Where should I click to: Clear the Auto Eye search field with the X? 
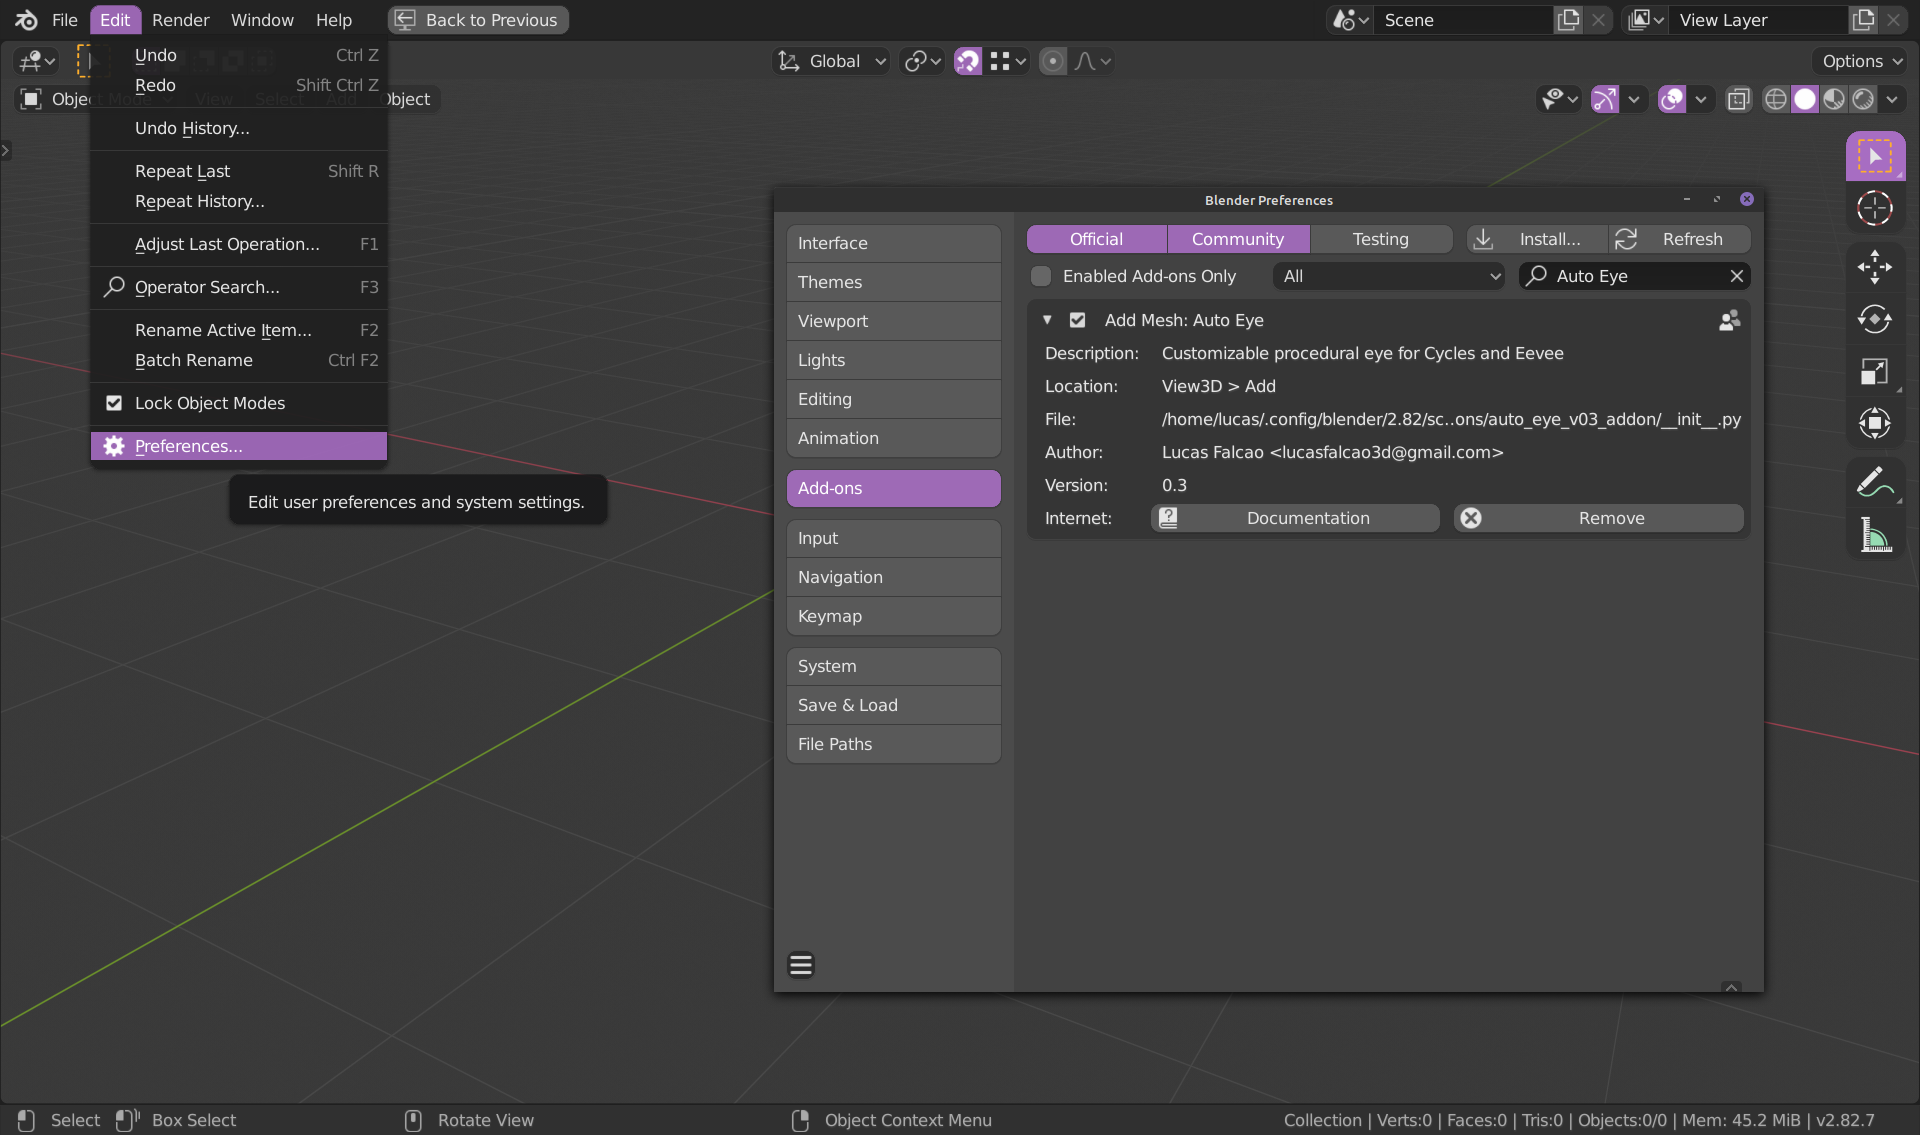(1737, 276)
